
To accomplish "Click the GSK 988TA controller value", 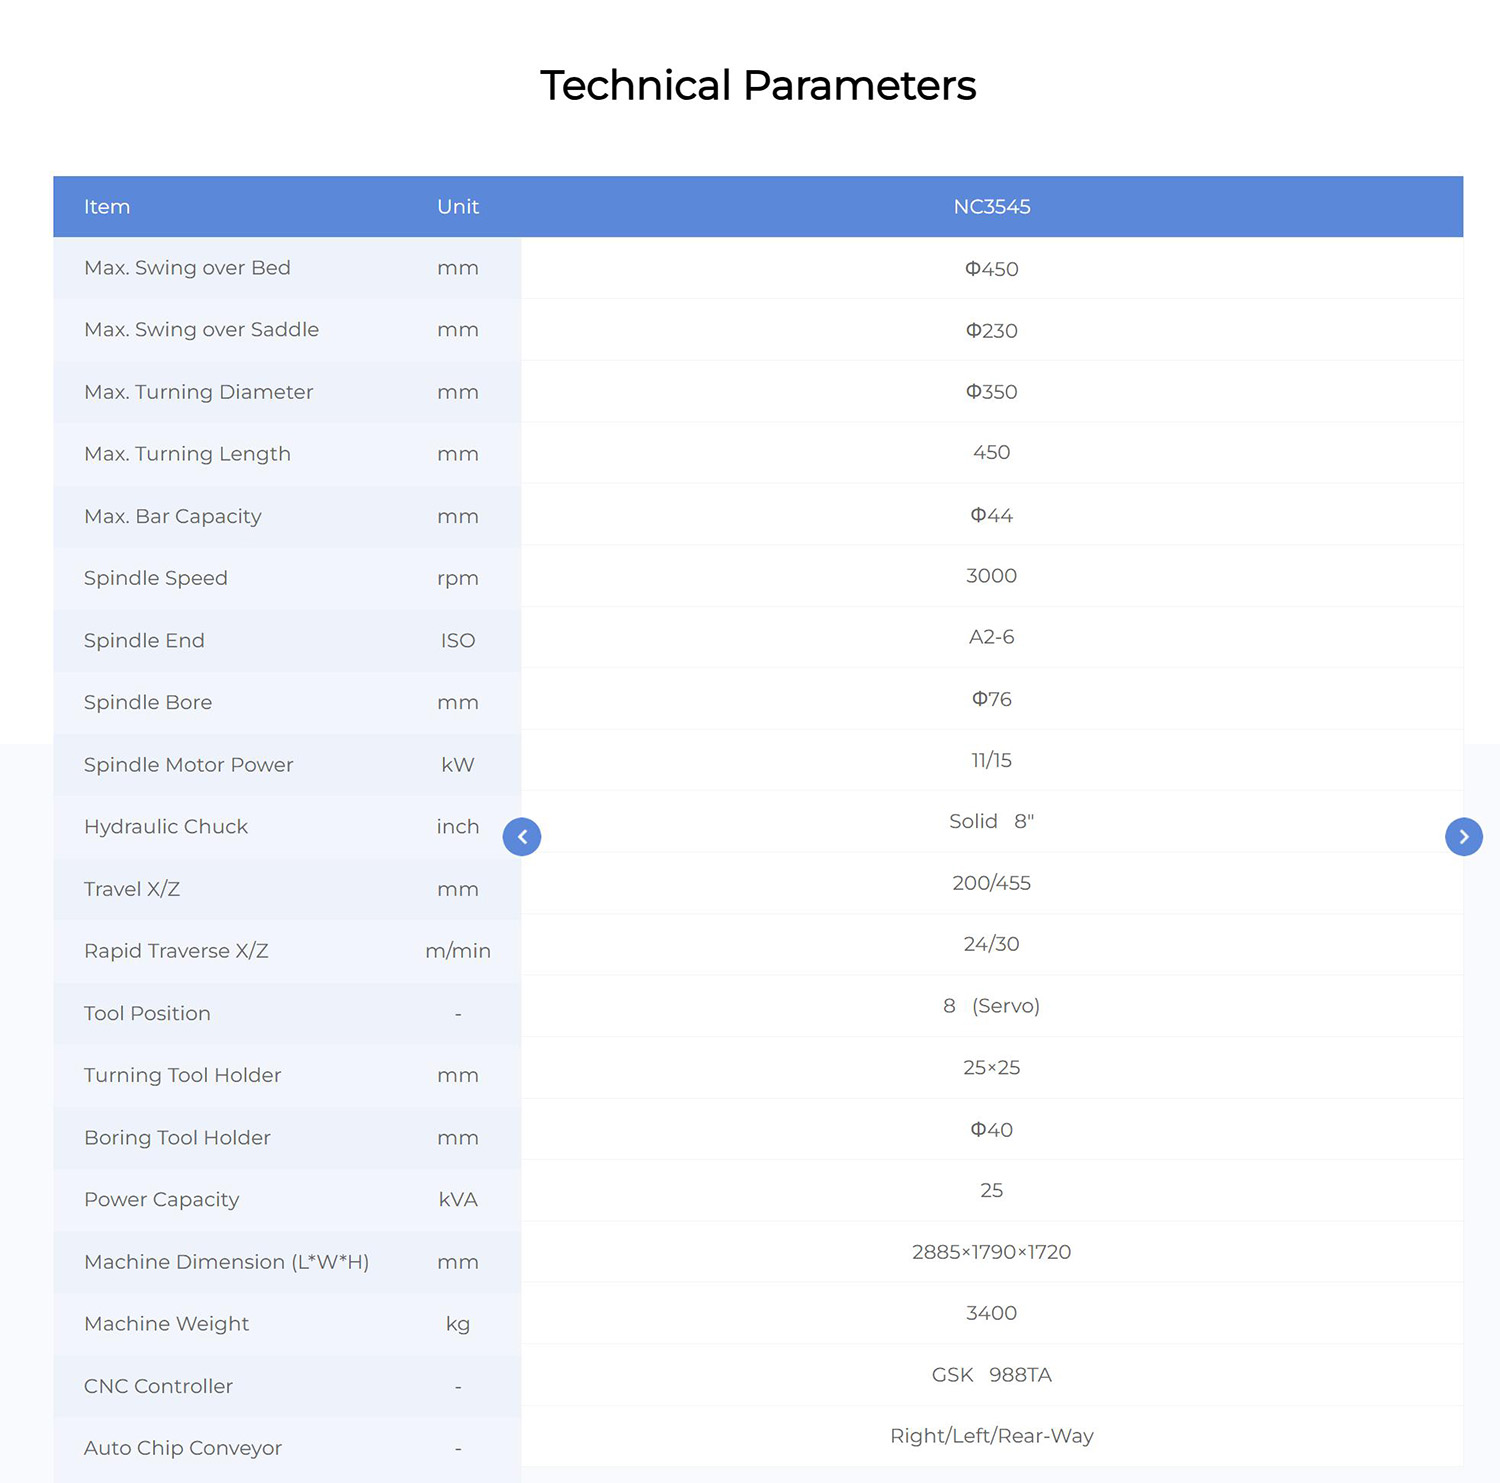I will (991, 1375).
